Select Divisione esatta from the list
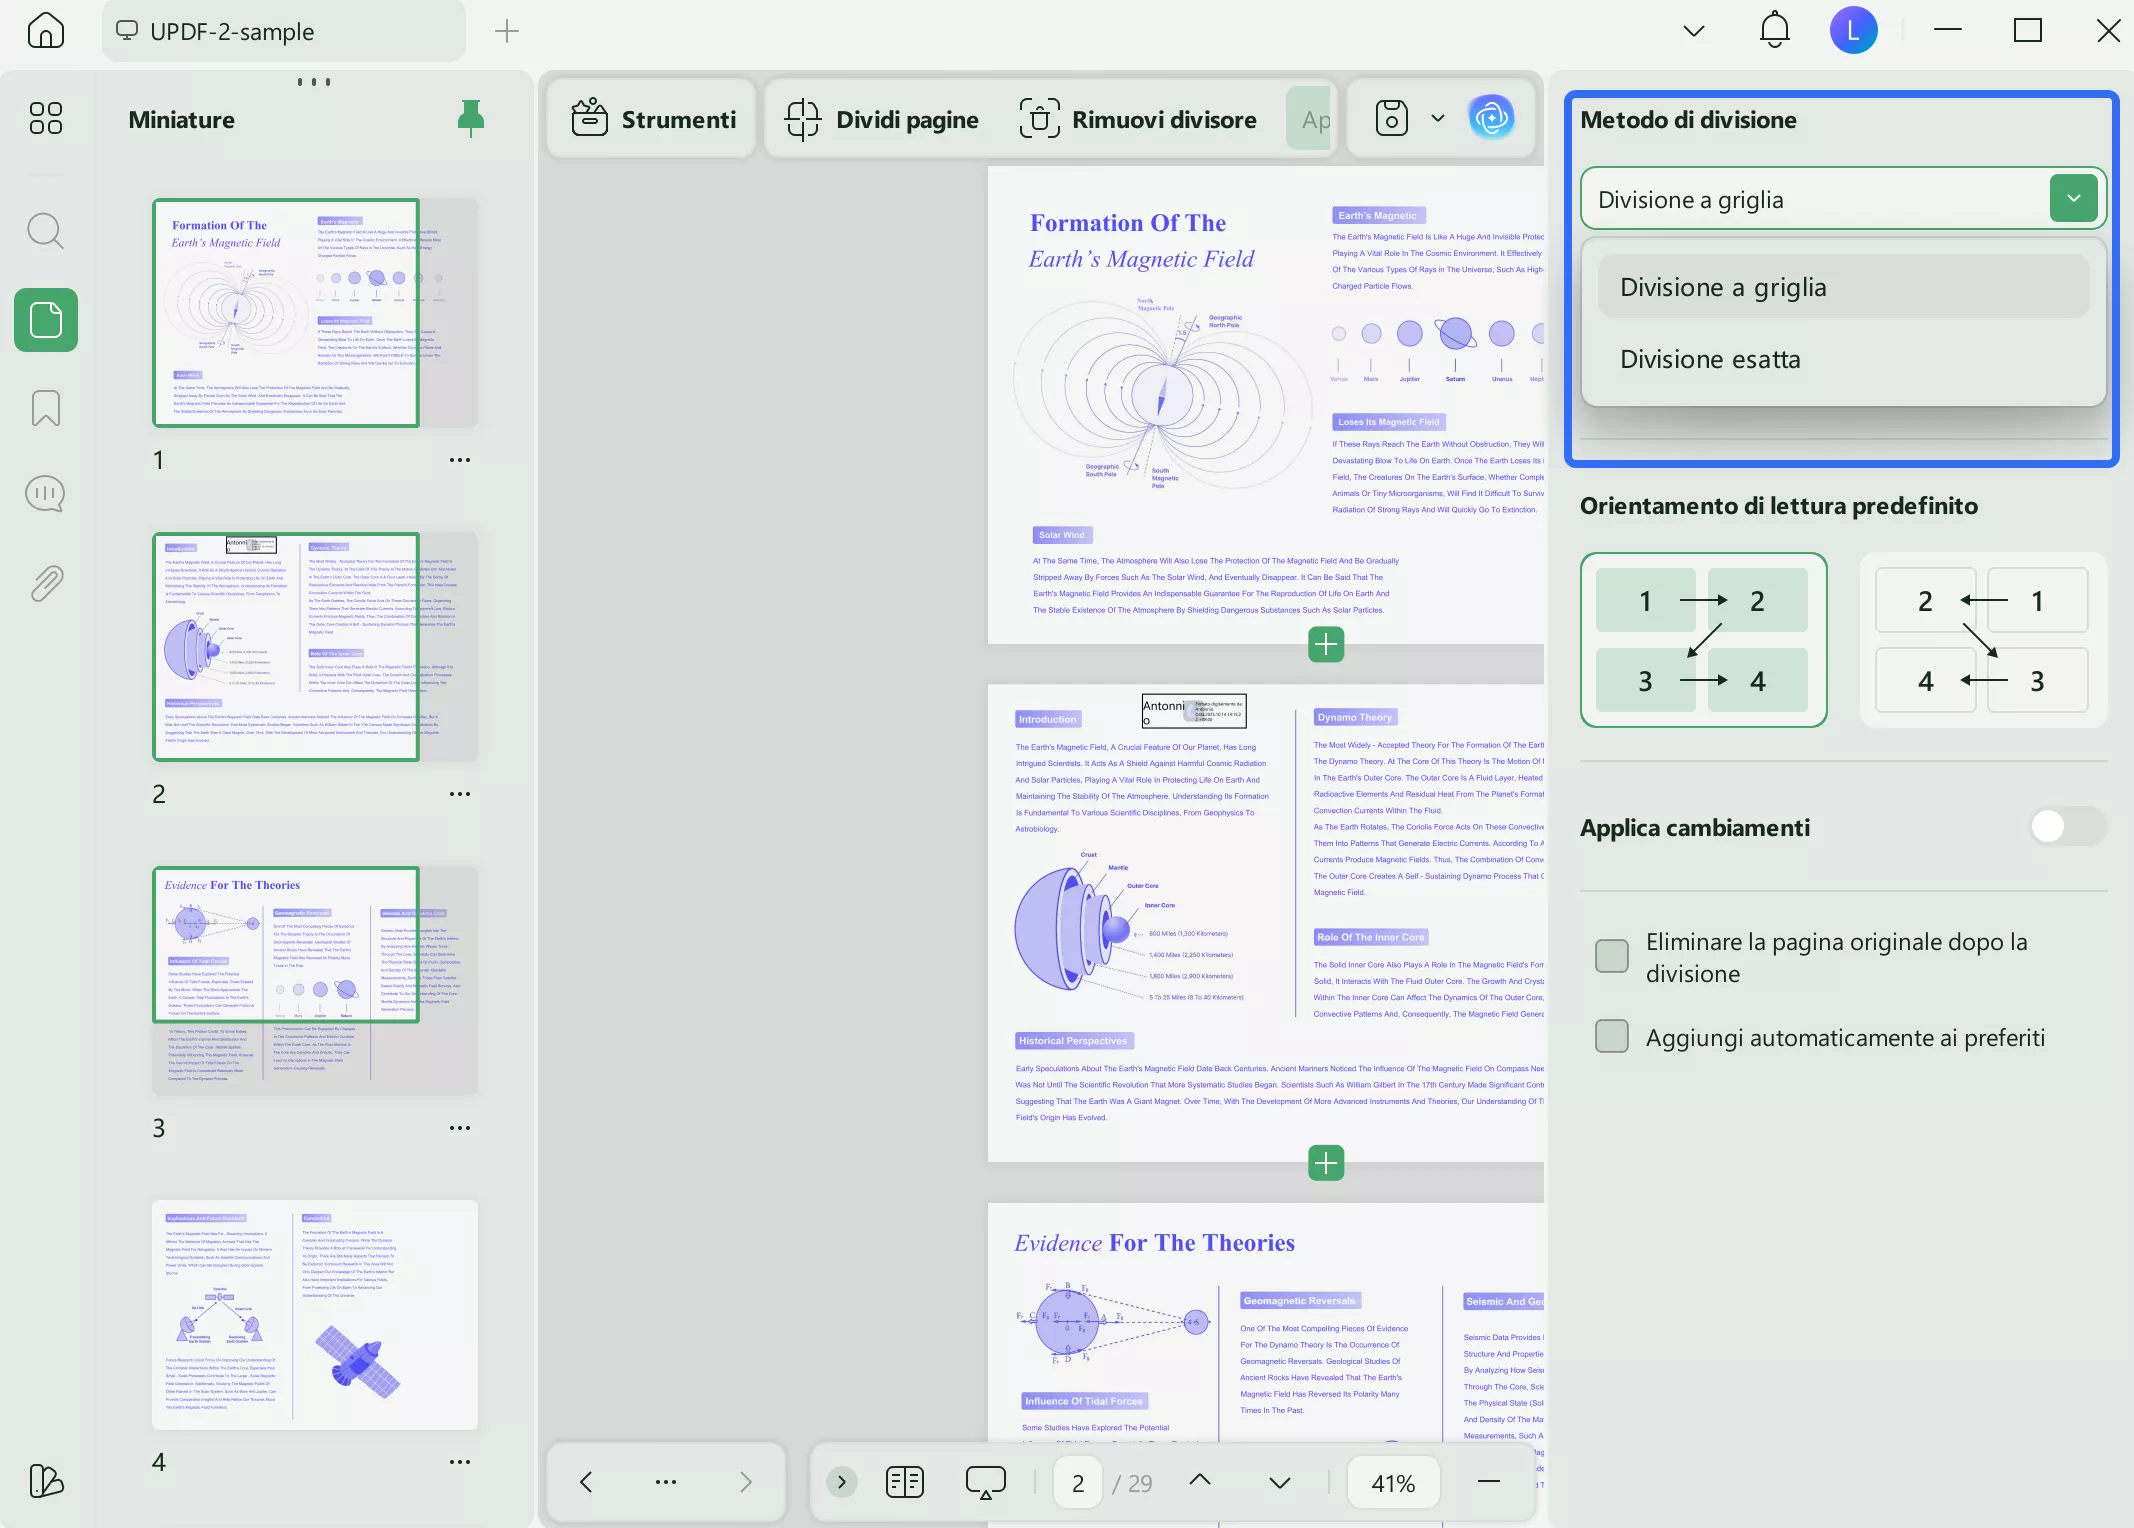This screenshot has width=2134, height=1528. [1710, 359]
